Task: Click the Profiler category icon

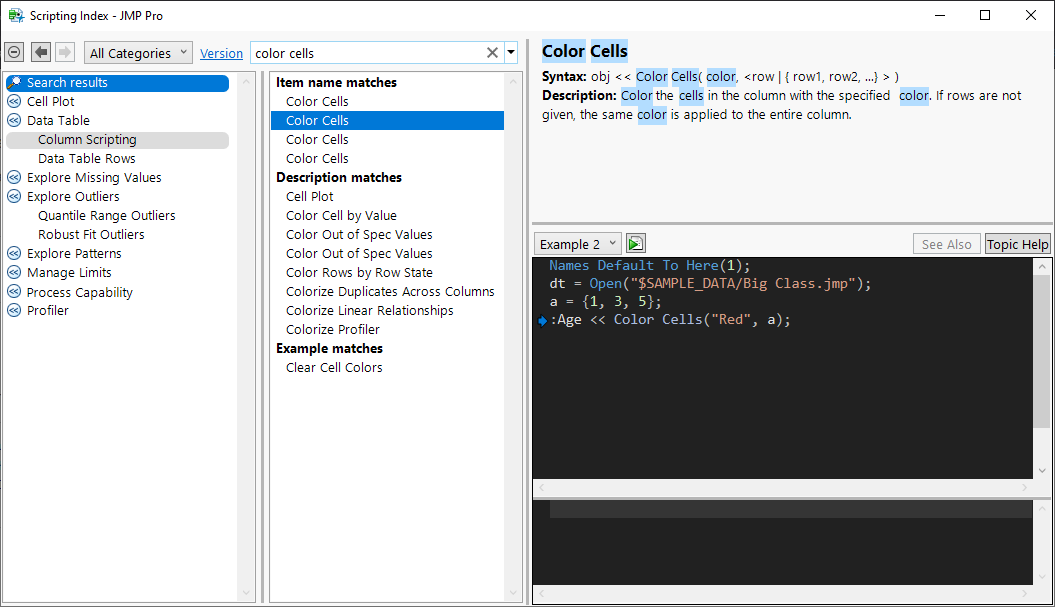Action: 14,311
